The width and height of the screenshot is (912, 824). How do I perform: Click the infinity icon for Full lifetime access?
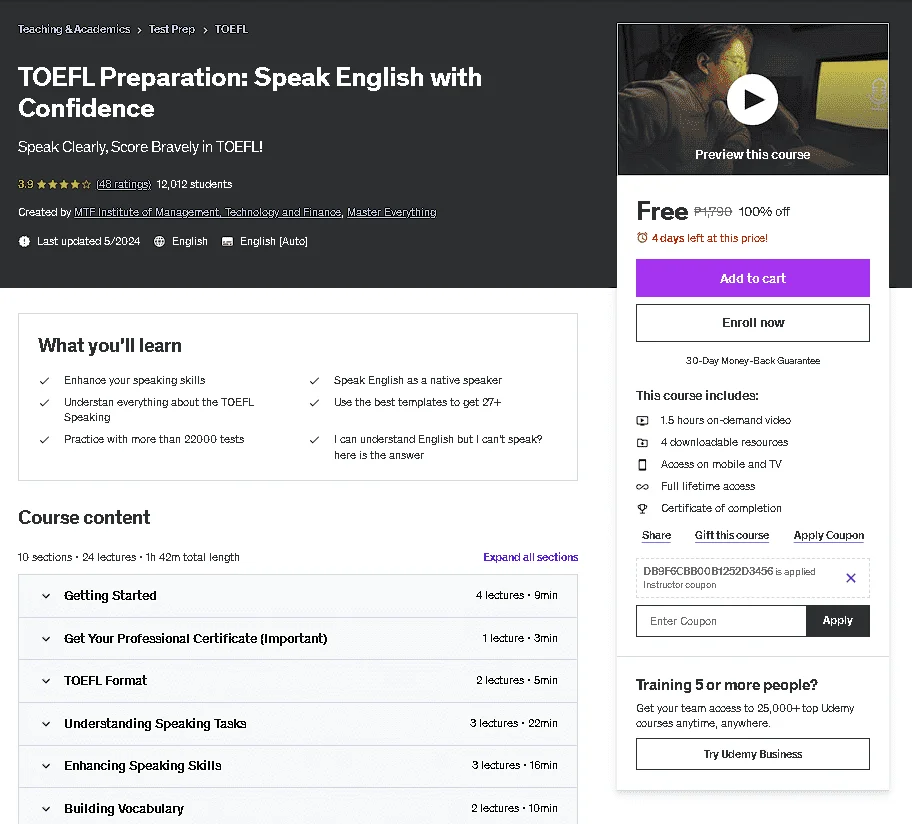pyautogui.click(x=642, y=486)
